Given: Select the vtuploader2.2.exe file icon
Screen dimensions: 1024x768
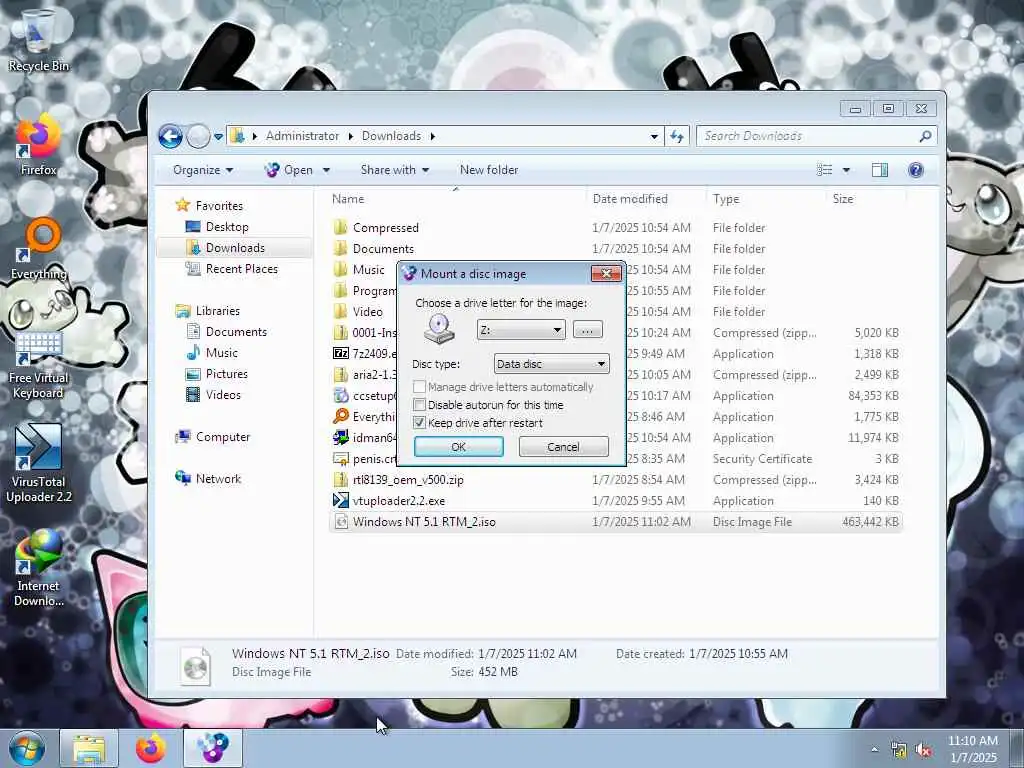Looking at the screenshot, I should [x=340, y=500].
